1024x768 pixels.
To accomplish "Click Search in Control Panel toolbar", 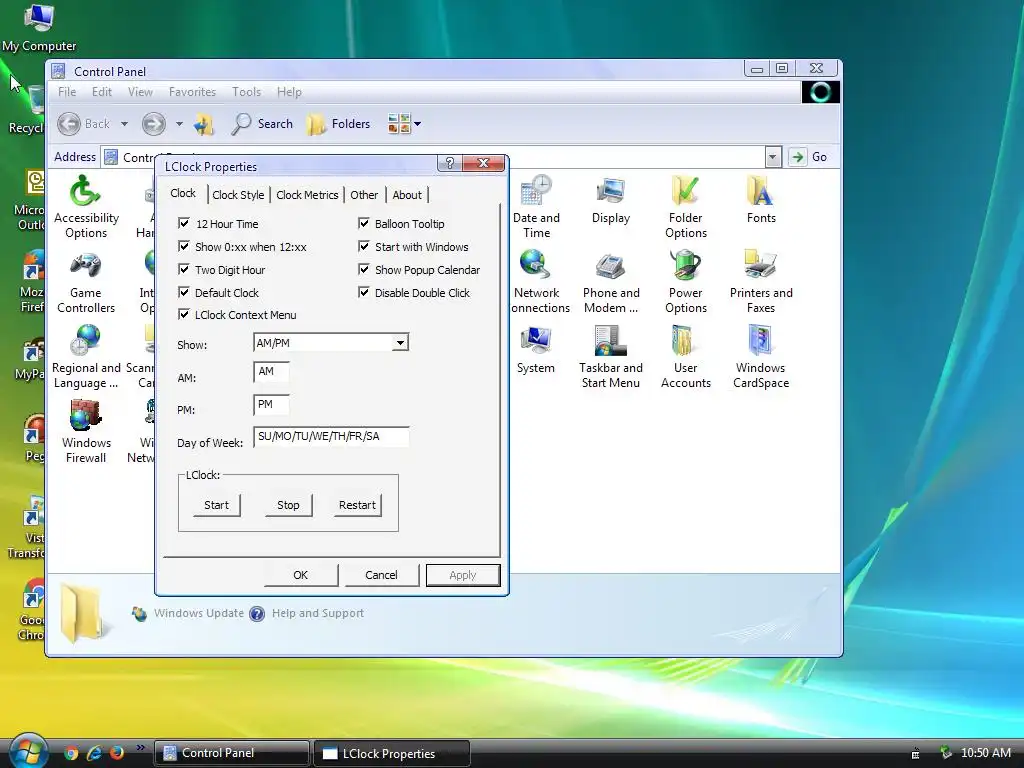I will 262,123.
